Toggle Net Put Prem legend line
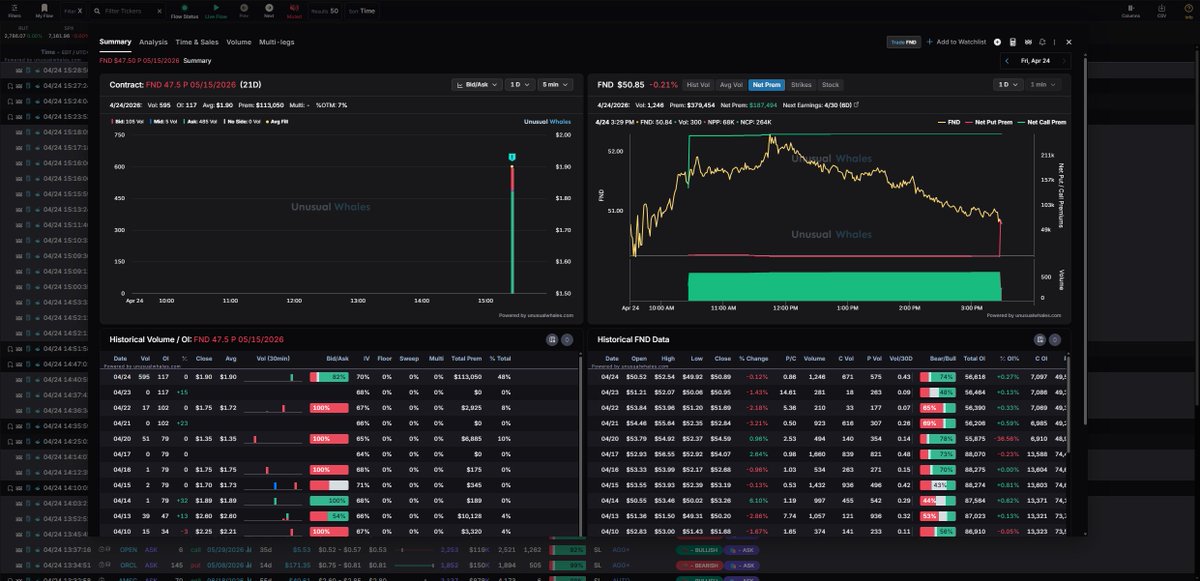The height and width of the screenshot is (581, 1200). (990, 122)
